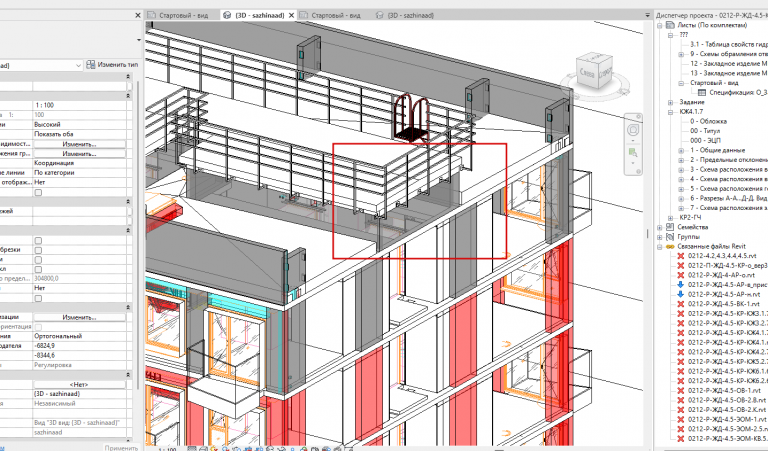Toggle the checkbox in the ...кл property row
The height and width of the screenshot is (451, 768).
pos(38,269)
